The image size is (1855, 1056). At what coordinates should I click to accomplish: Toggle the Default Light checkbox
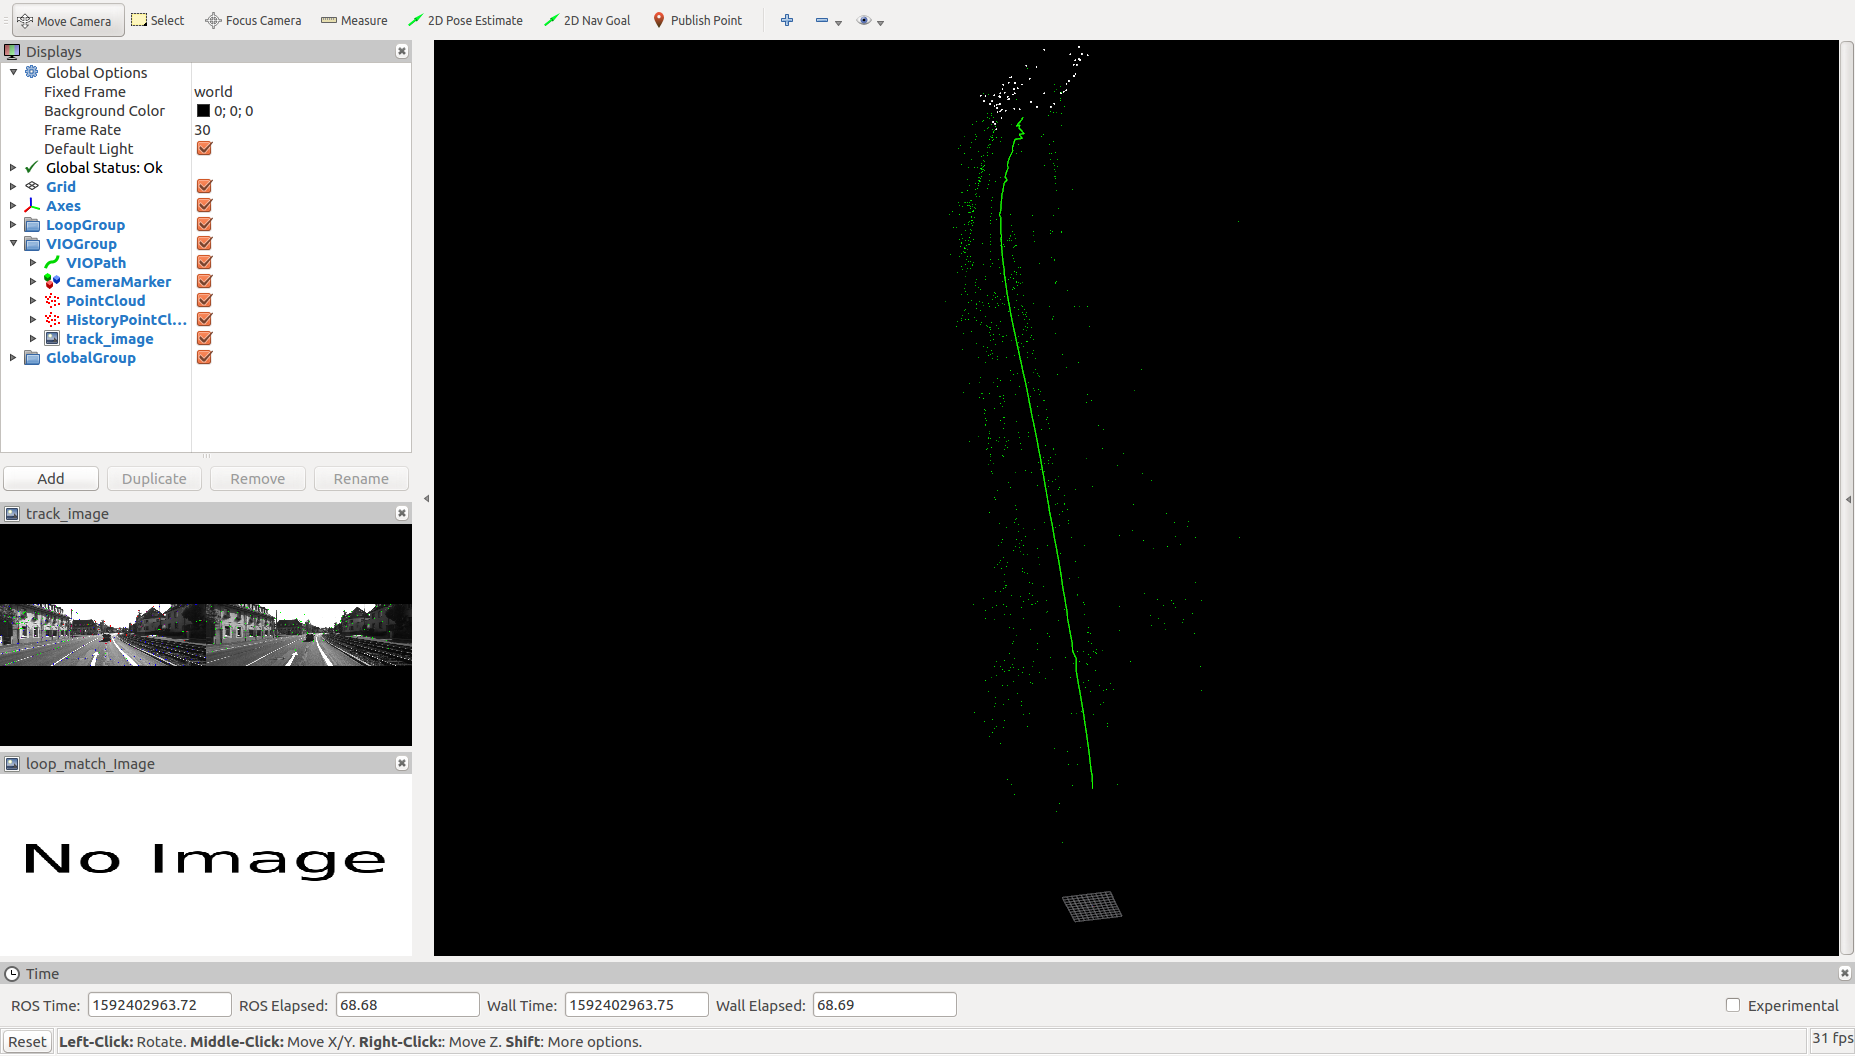pyautogui.click(x=204, y=148)
